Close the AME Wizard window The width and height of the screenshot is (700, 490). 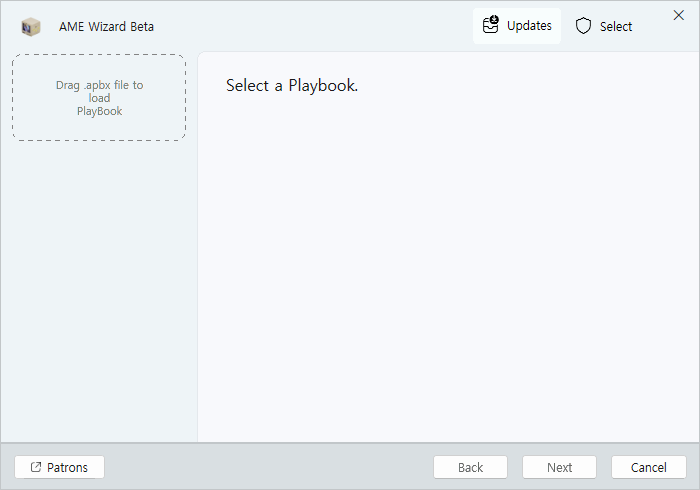[x=679, y=15]
